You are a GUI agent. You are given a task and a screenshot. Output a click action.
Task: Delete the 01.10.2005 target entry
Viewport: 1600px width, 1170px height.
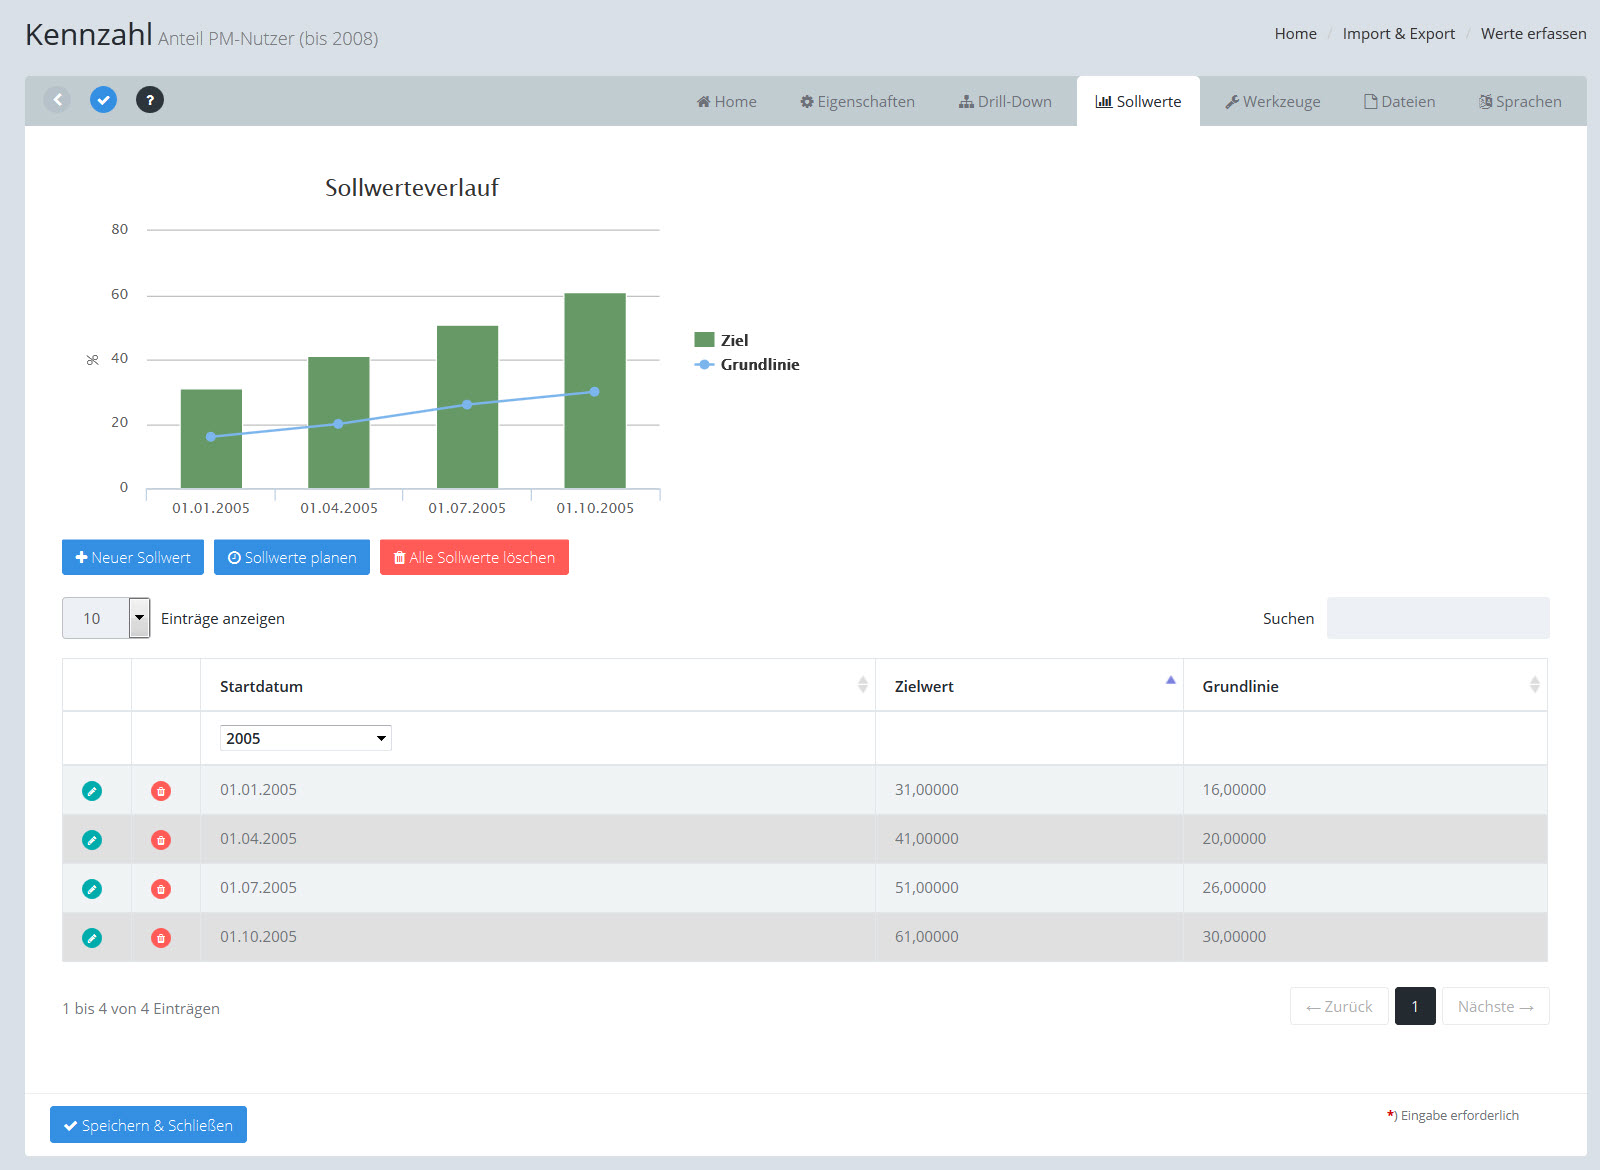coord(161,938)
